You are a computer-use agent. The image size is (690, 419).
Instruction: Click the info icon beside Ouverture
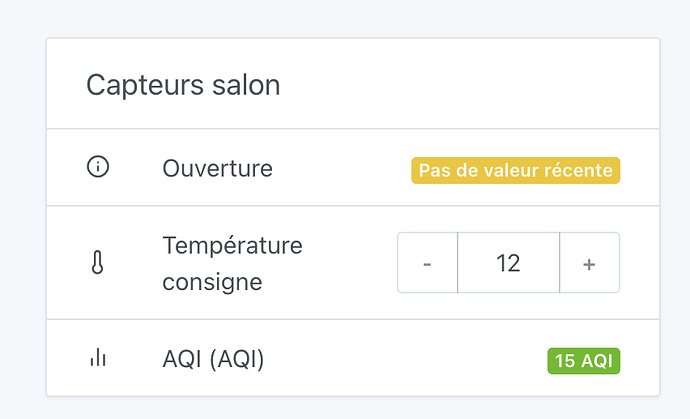pyautogui.click(x=98, y=168)
